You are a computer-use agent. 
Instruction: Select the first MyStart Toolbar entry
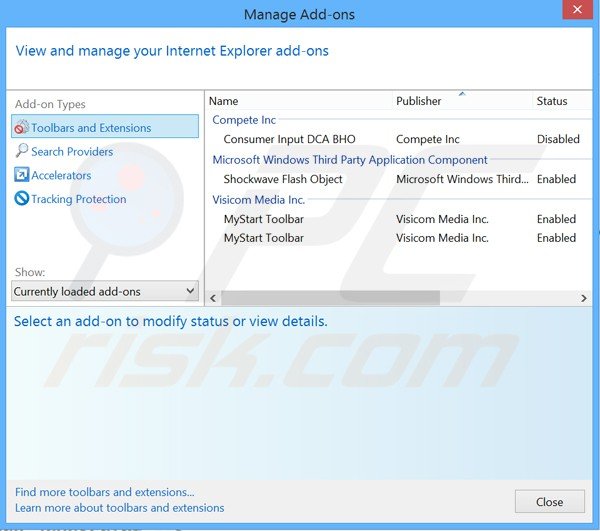pos(264,219)
